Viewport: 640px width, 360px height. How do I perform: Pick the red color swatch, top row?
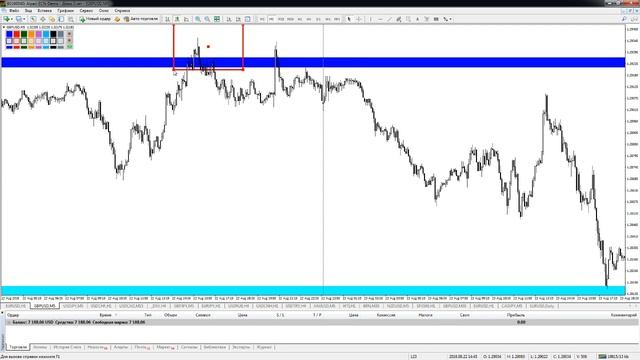click(x=16, y=34)
